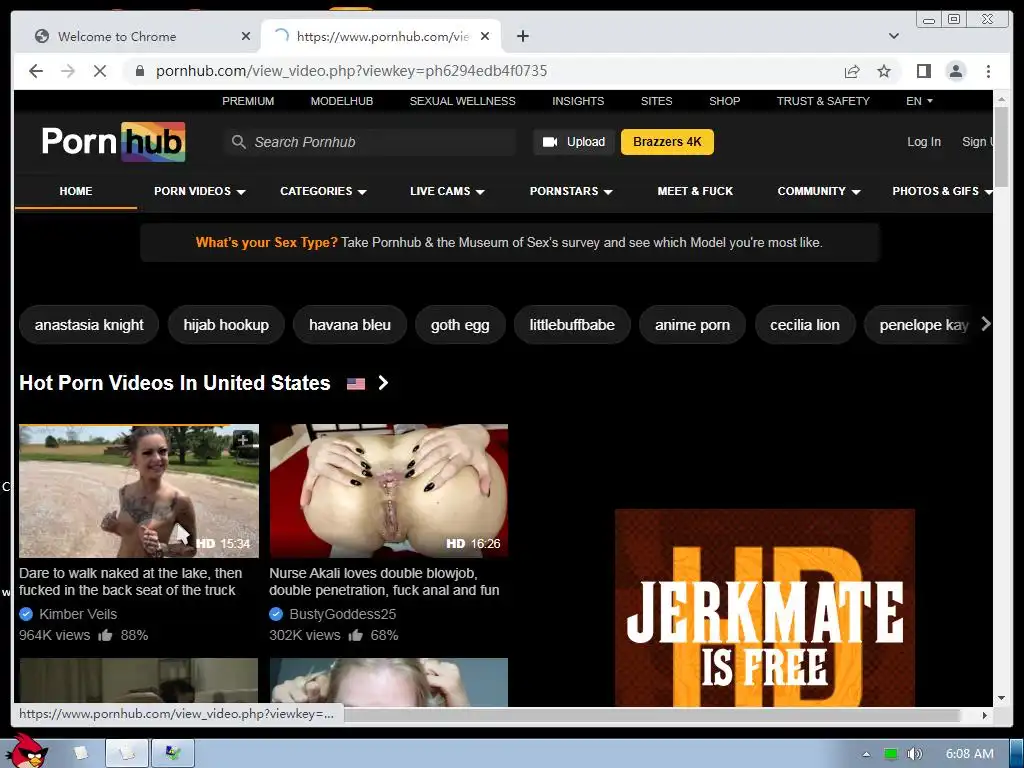Focus the Search Pornhub input field

(370, 142)
